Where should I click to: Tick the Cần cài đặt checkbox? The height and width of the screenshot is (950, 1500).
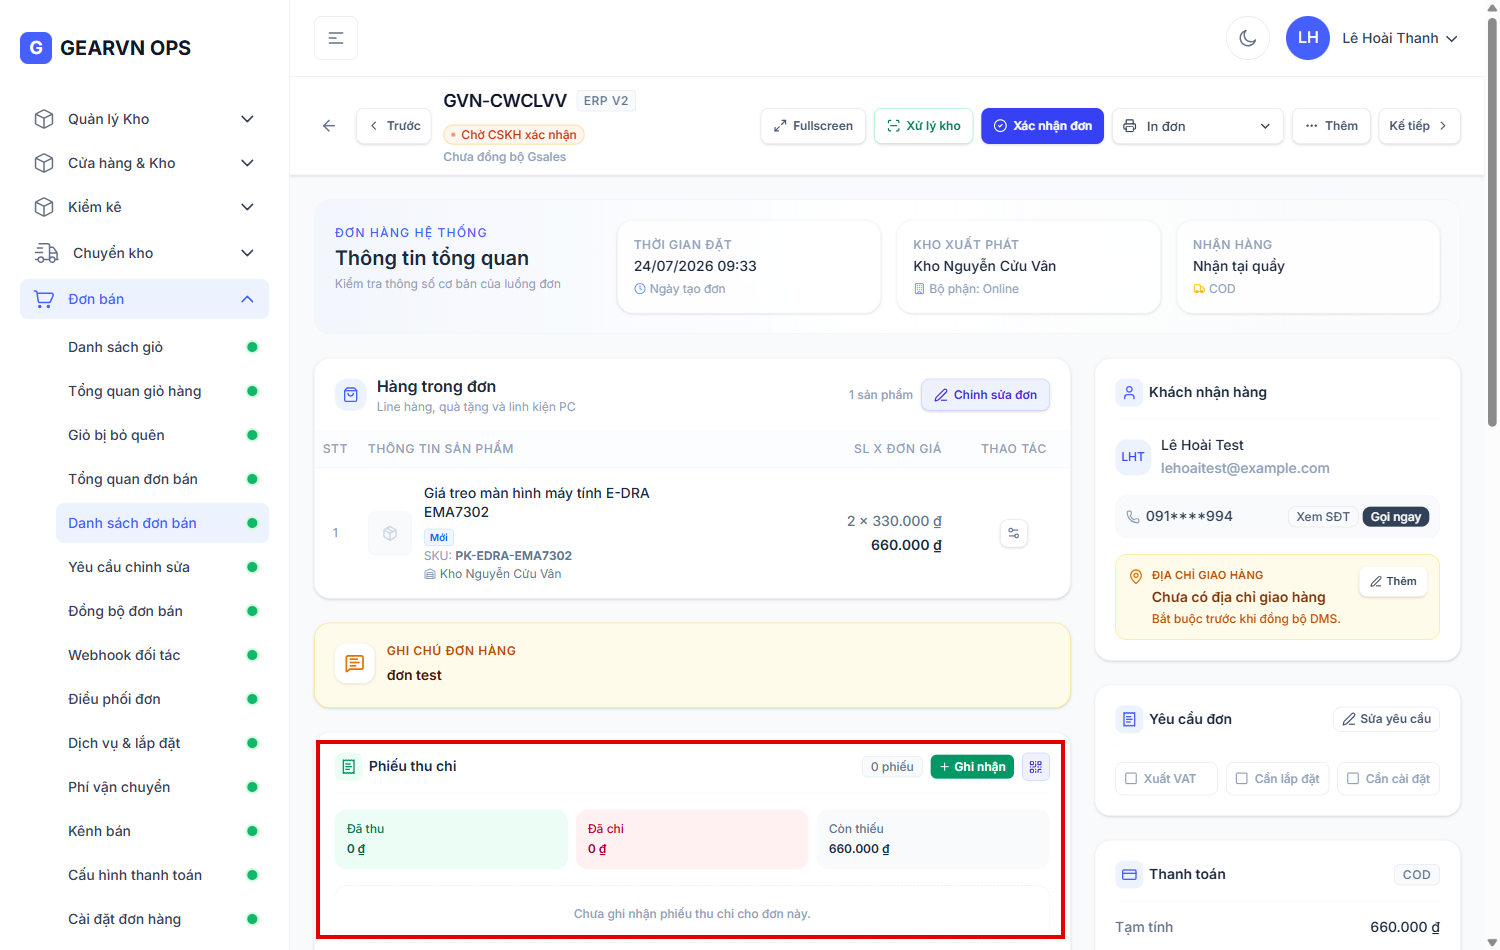[1352, 779]
